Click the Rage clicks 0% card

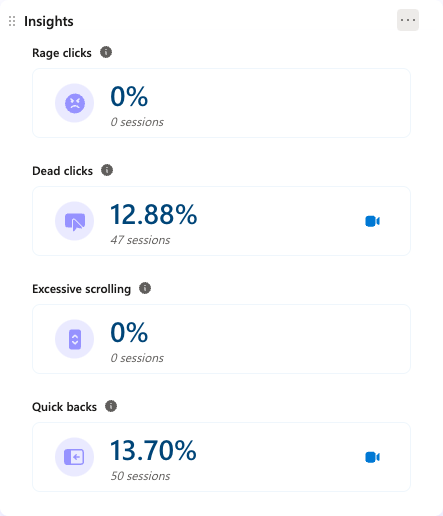point(221,103)
